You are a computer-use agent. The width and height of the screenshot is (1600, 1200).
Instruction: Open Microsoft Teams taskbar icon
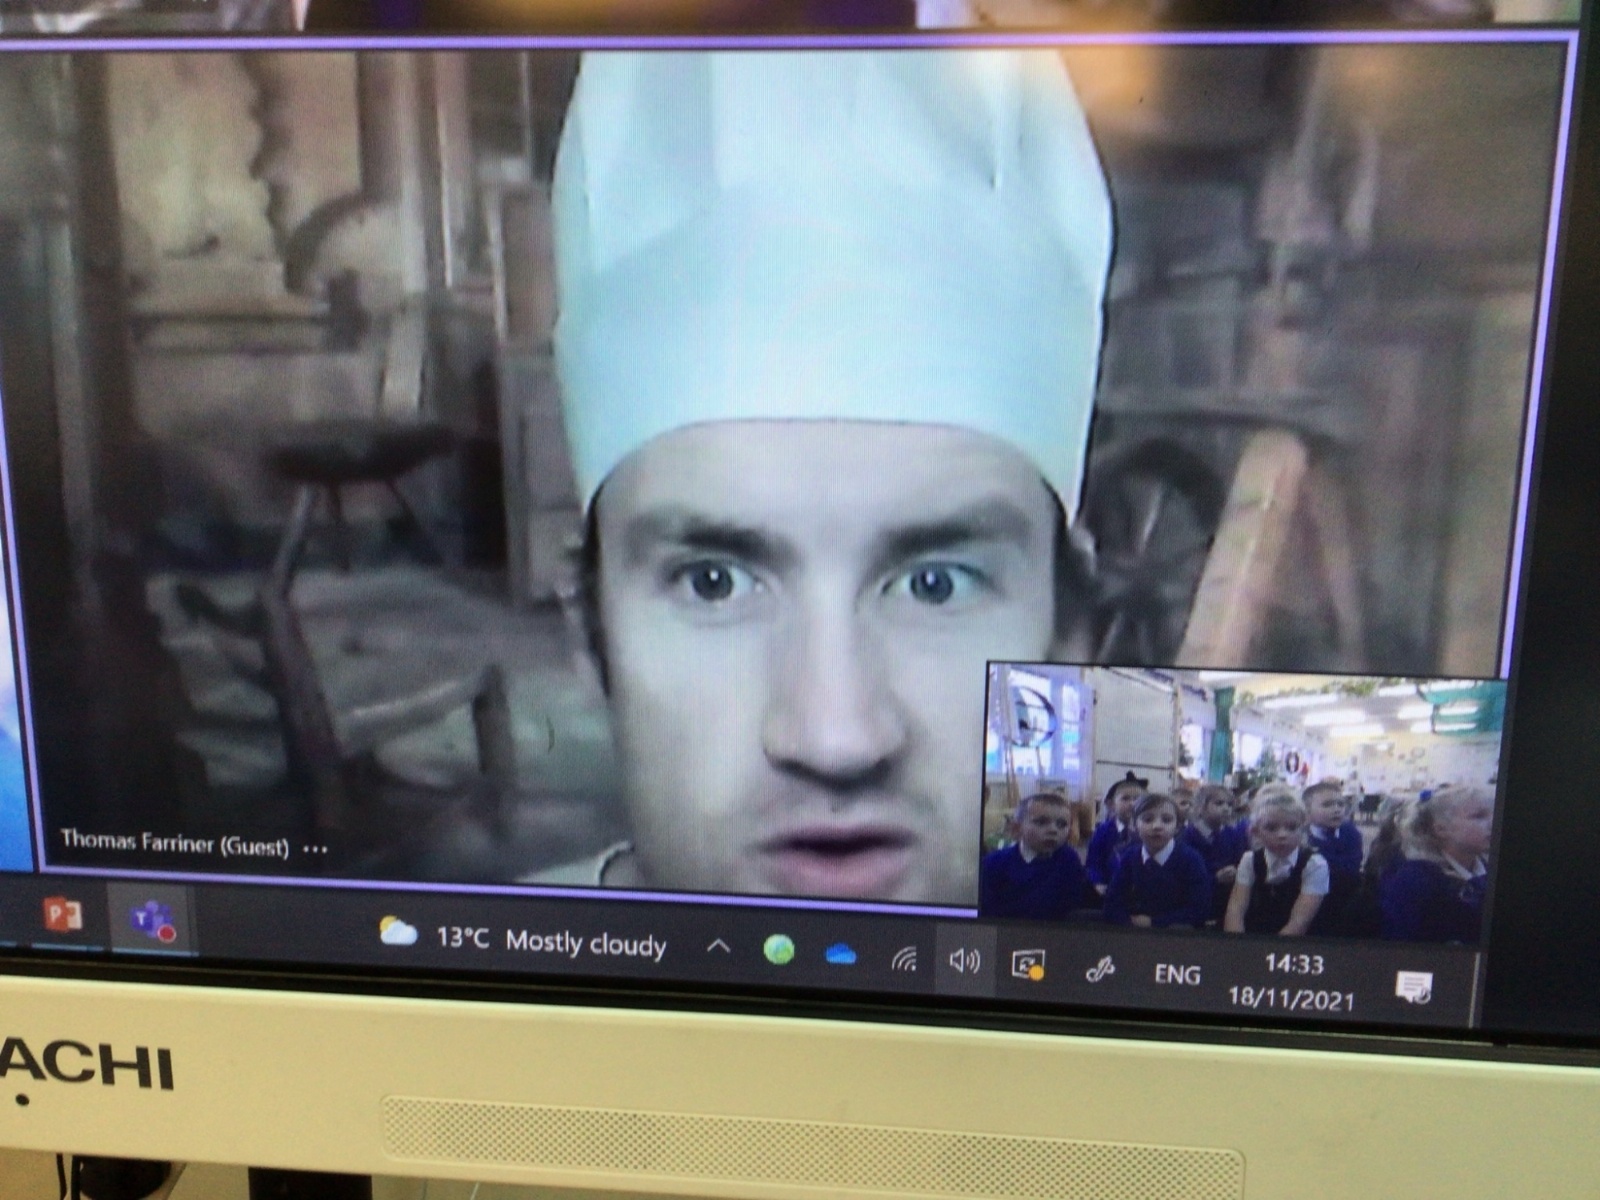[x=151, y=920]
